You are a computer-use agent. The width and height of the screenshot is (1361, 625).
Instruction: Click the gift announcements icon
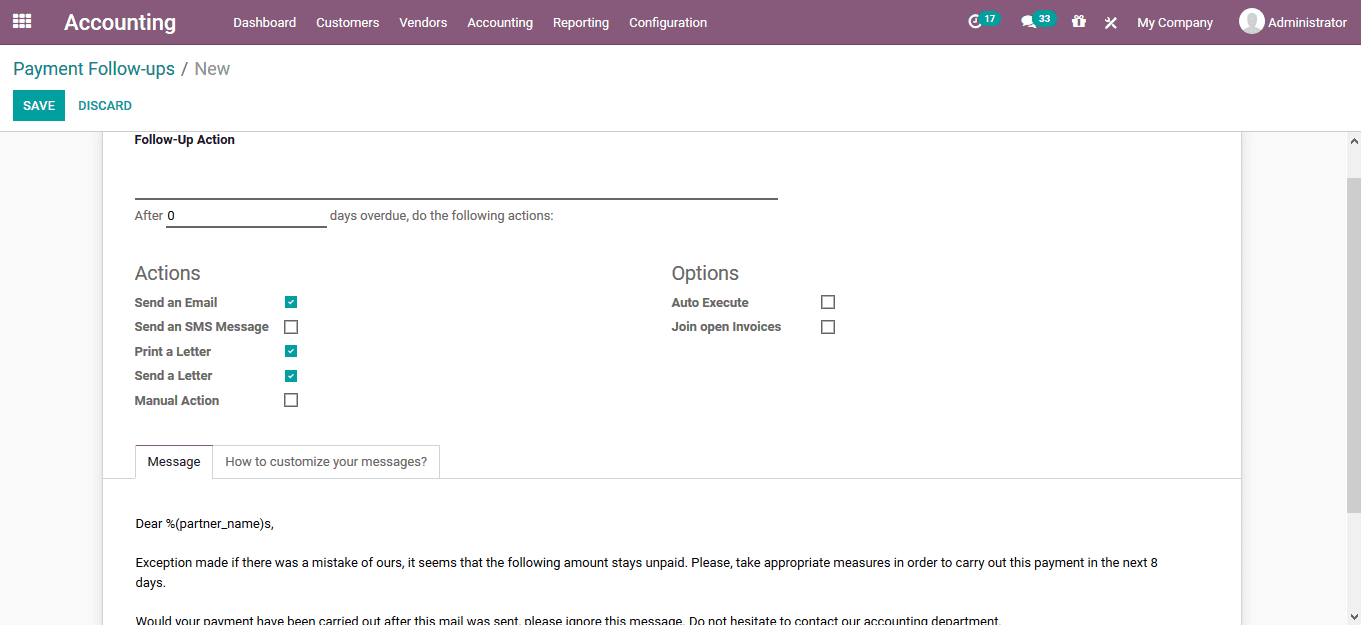1078,21
